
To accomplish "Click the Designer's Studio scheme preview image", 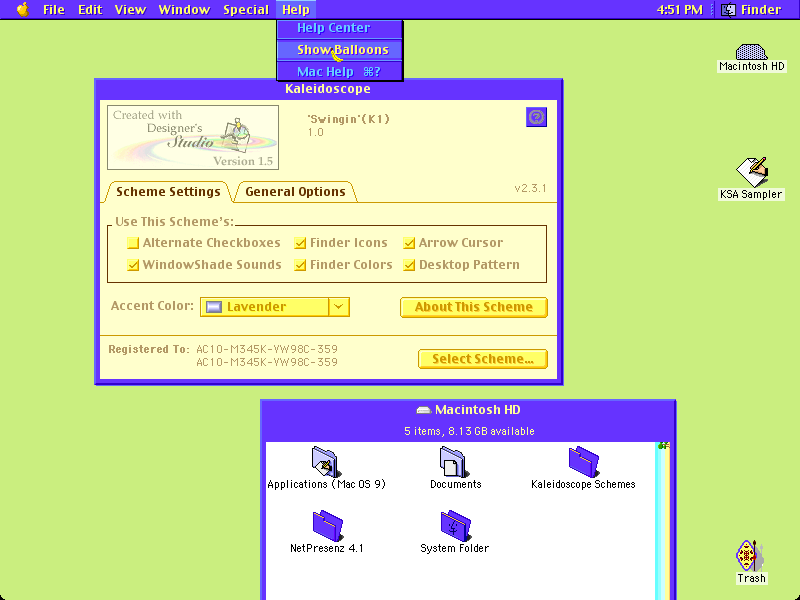I will coord(193,137).
